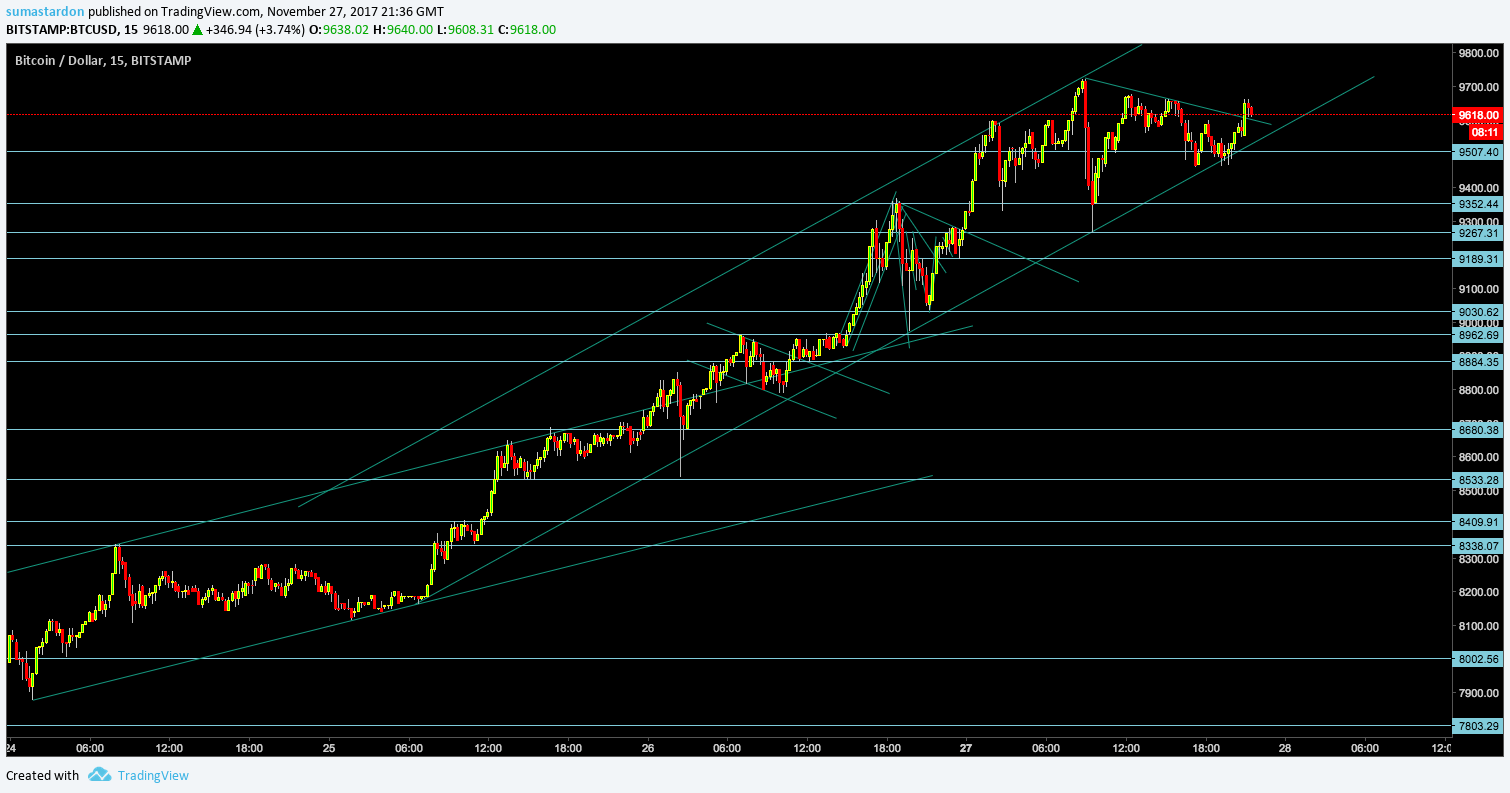Click the Created with text in footer
Viewport: 1510px width, 793px height.
pos(42,775)
